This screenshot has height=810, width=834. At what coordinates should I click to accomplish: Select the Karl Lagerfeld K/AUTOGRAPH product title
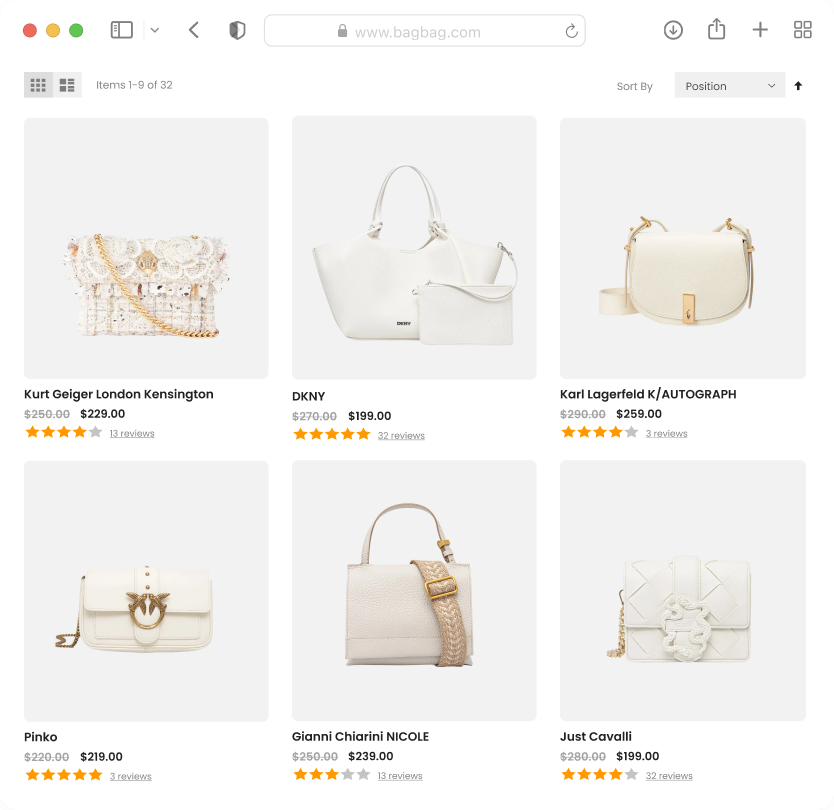coord(648,394)
